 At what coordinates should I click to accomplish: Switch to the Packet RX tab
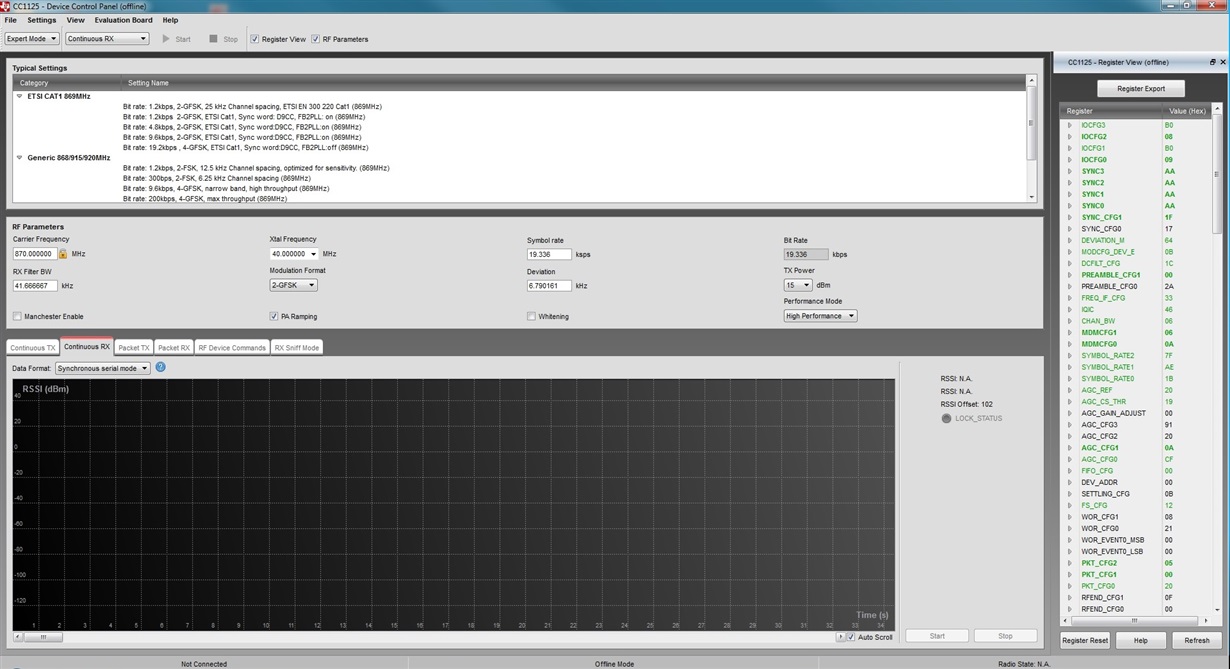click(x=173, y=347)
